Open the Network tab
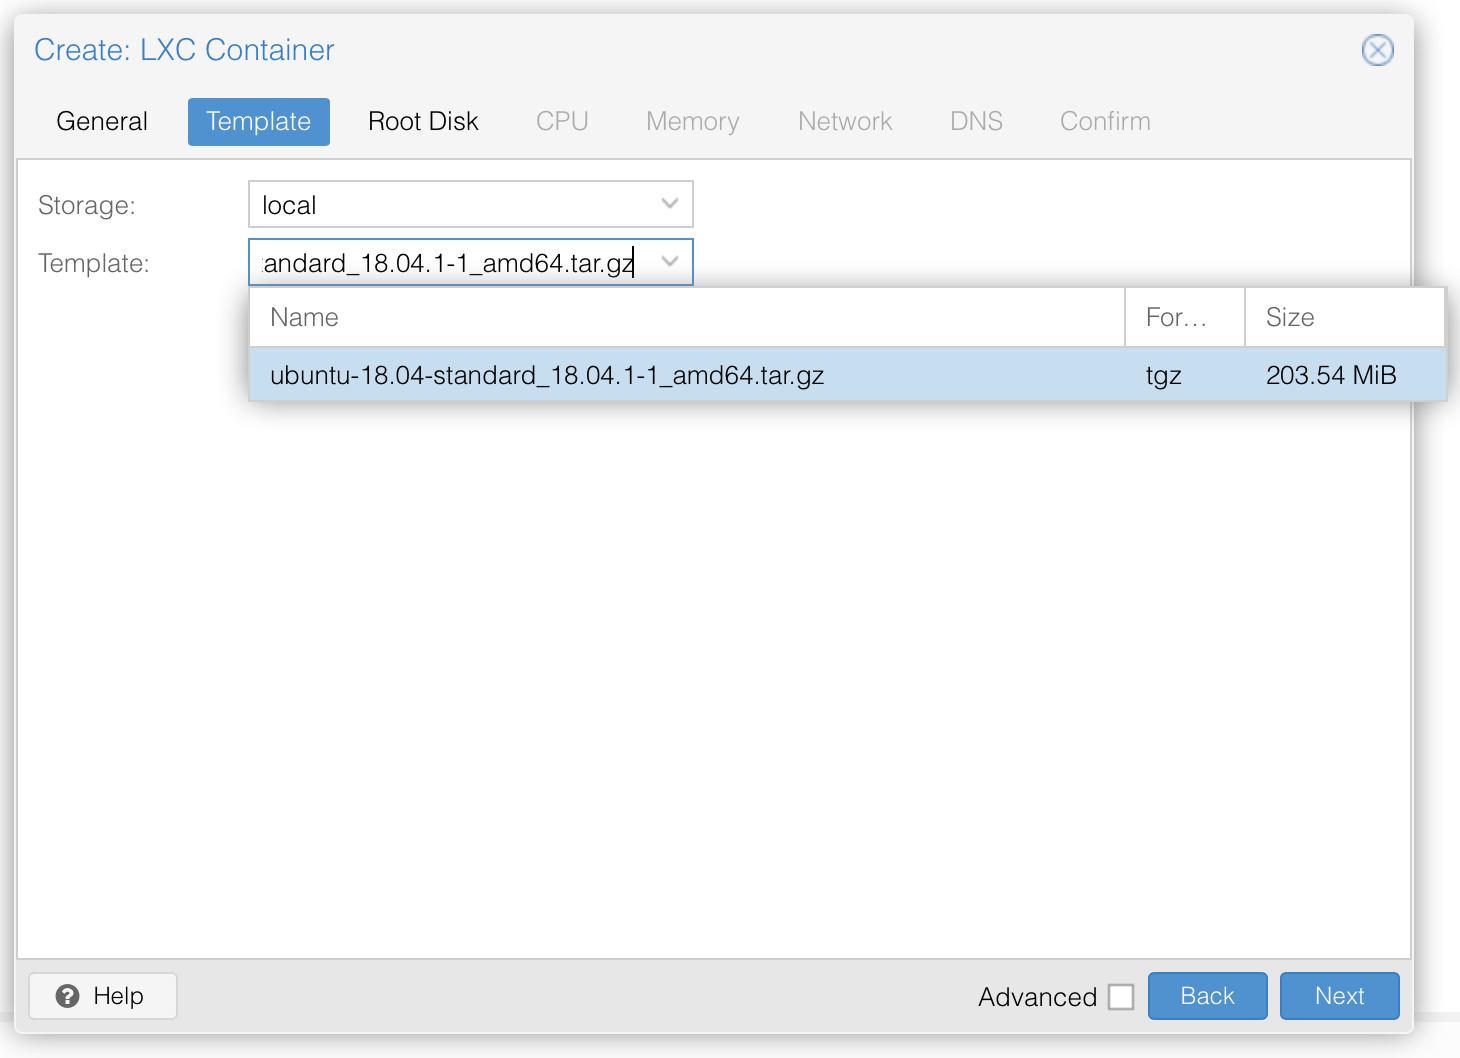The image size is (1460, 1058). [x=844, y=121]
